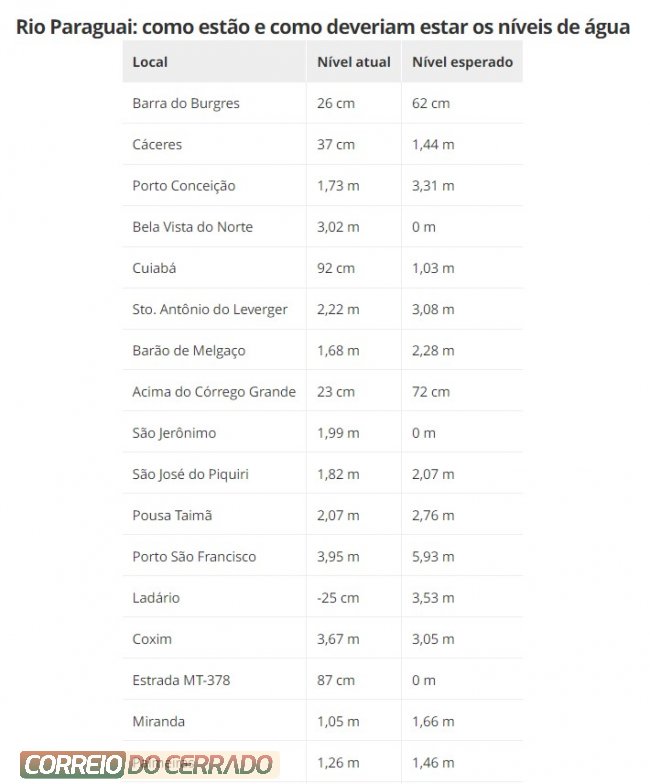Viewport: 650px width, 784px height.
Task: Select the Coxim location row
Action: [323, 639]
